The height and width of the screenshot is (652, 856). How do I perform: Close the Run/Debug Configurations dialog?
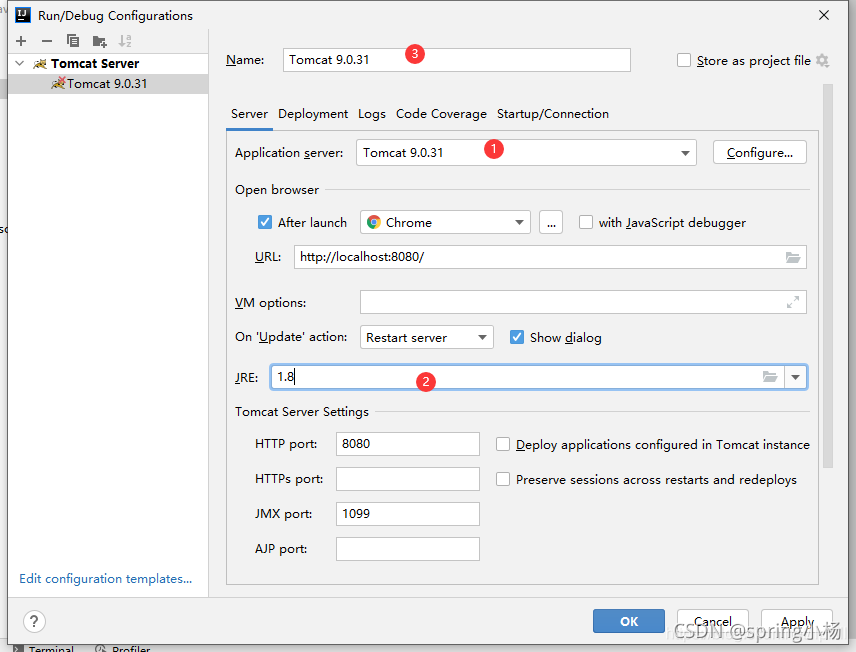[824, 15]
